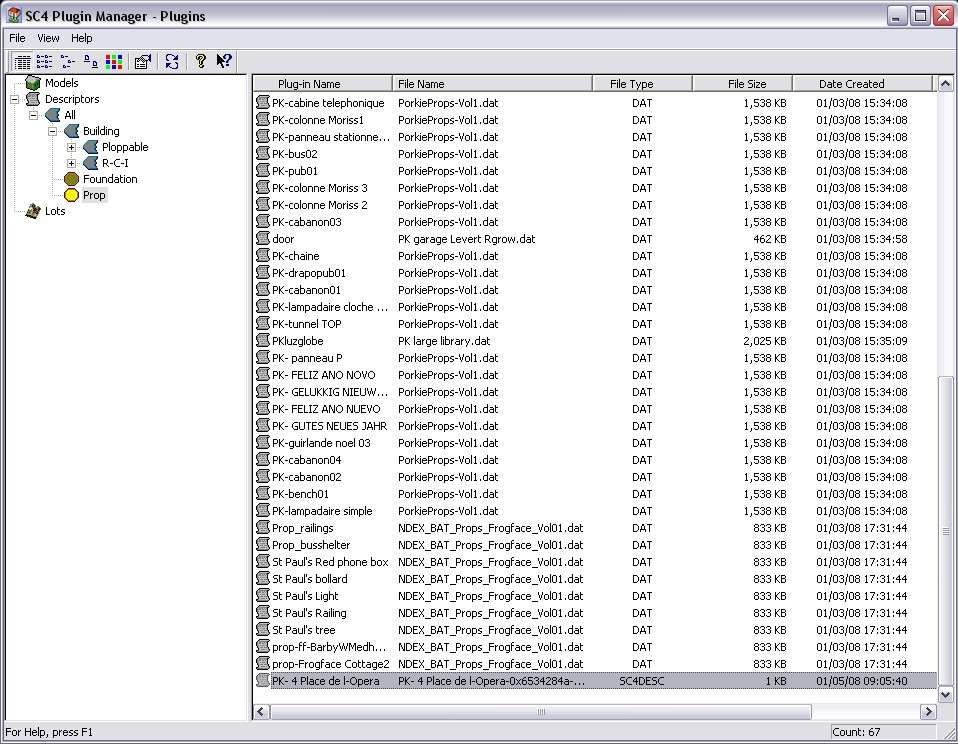This screenshot has height=744, width=958.
Task: Open the View menu
Action: coord(48,38)
